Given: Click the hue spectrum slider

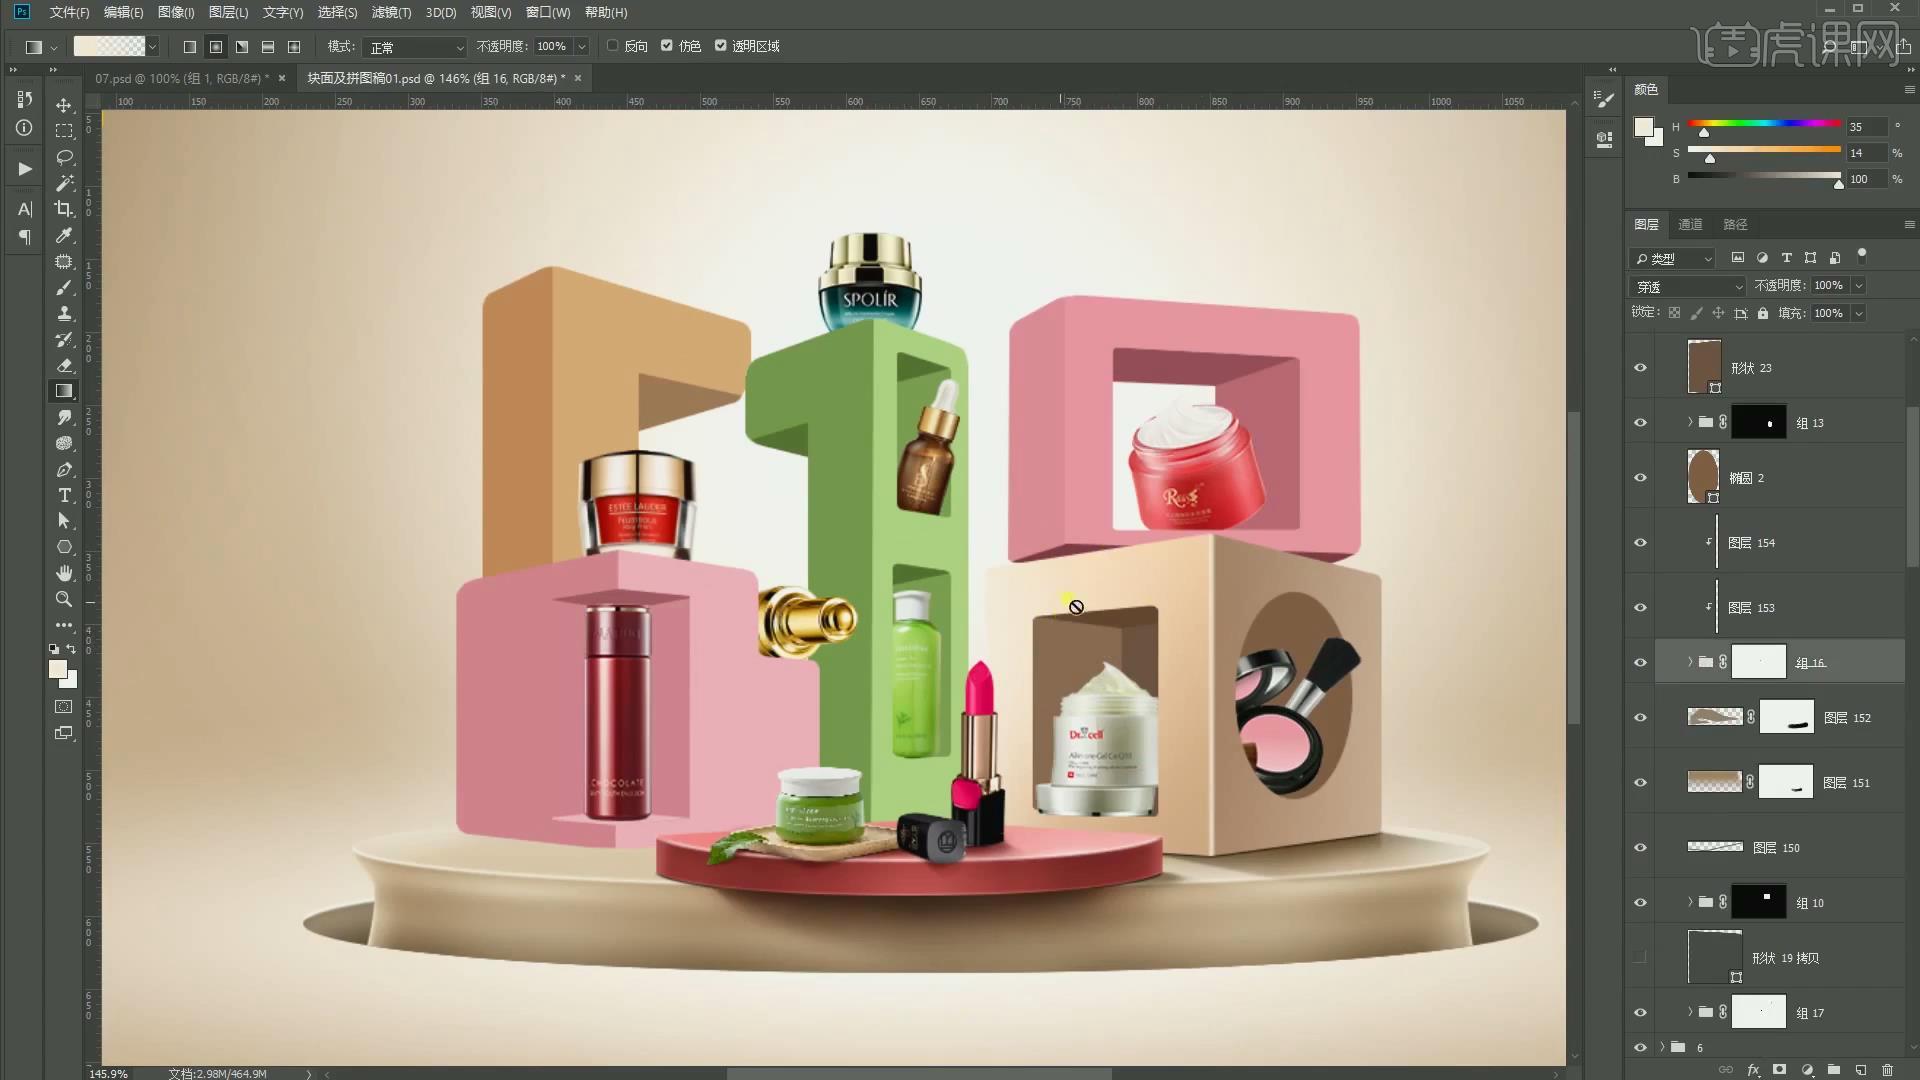Looking at the screenshot, I should coord(1765,124).
